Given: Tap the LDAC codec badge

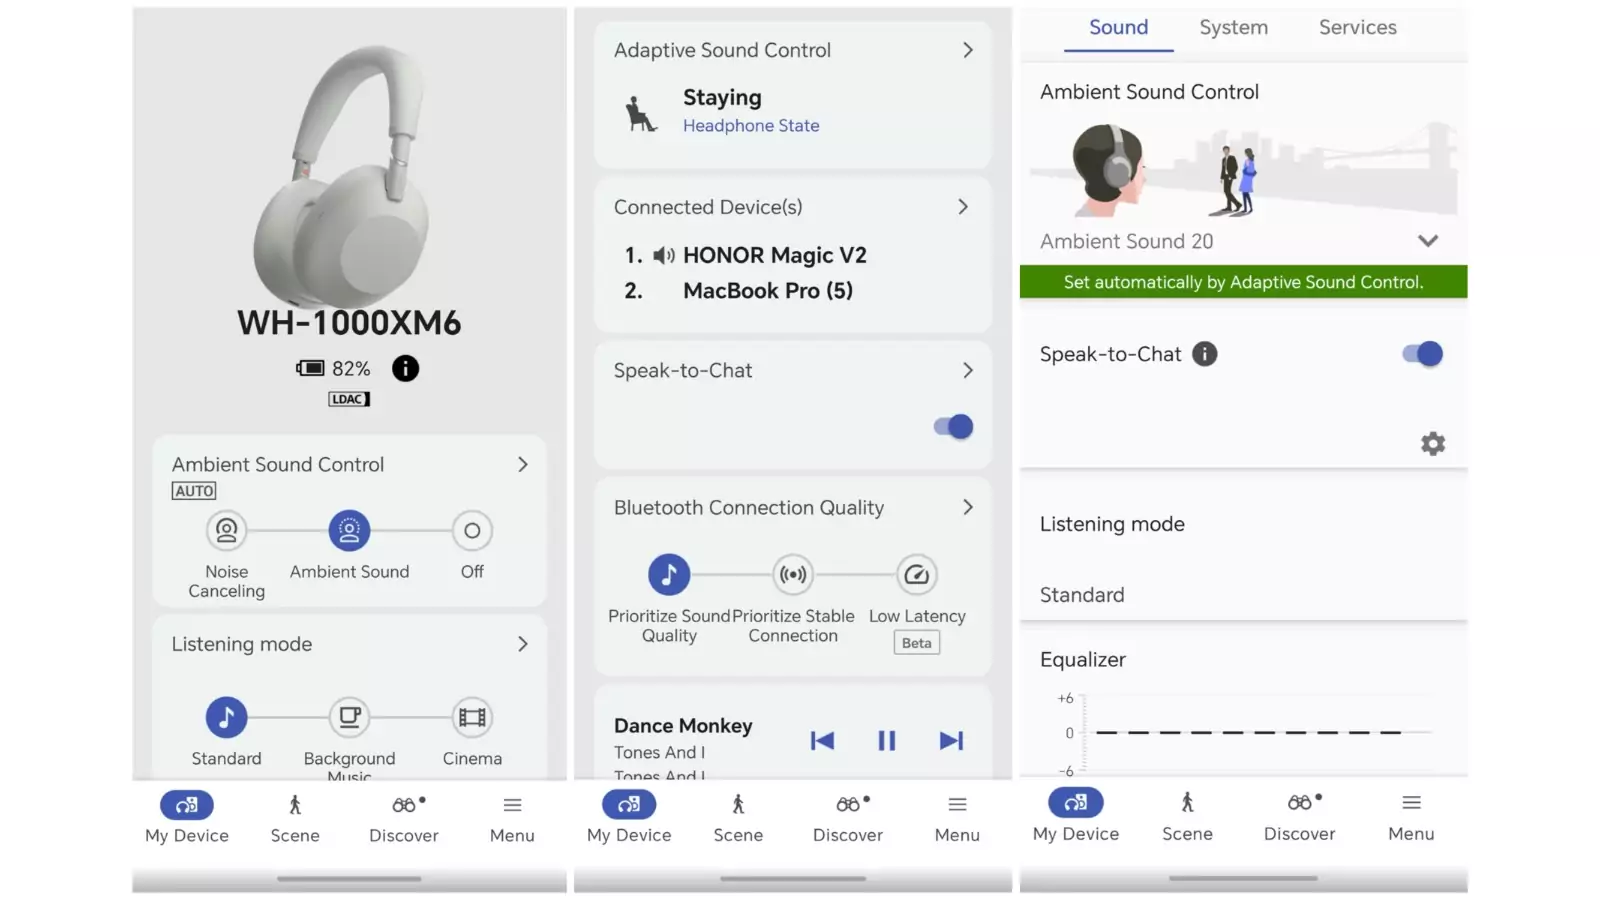Looking at the screenshot, I should (349, 399).
